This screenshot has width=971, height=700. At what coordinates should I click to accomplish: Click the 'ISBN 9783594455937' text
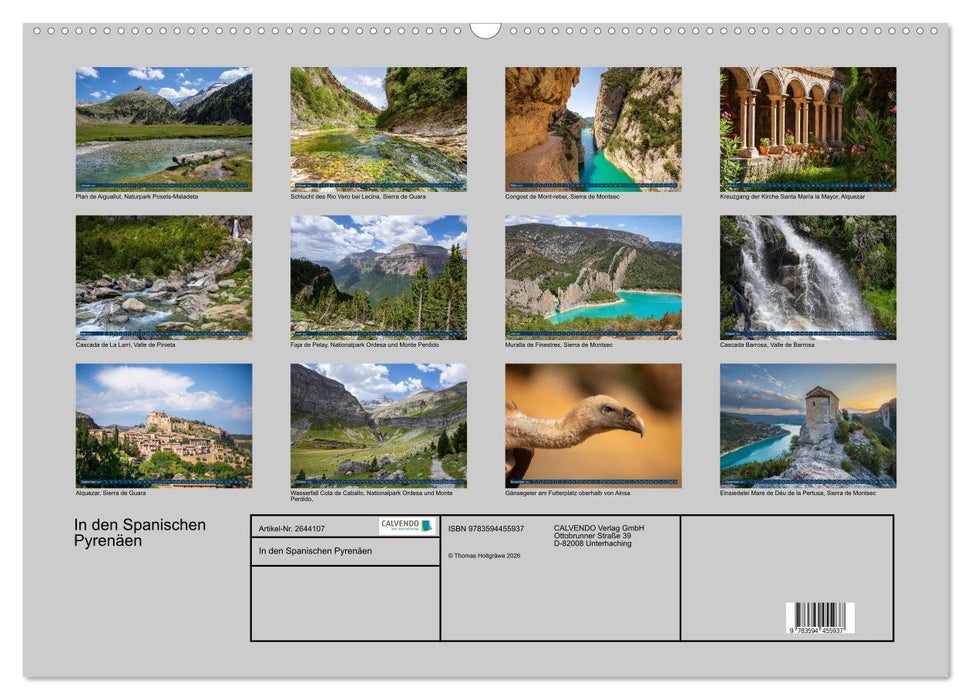486,528
